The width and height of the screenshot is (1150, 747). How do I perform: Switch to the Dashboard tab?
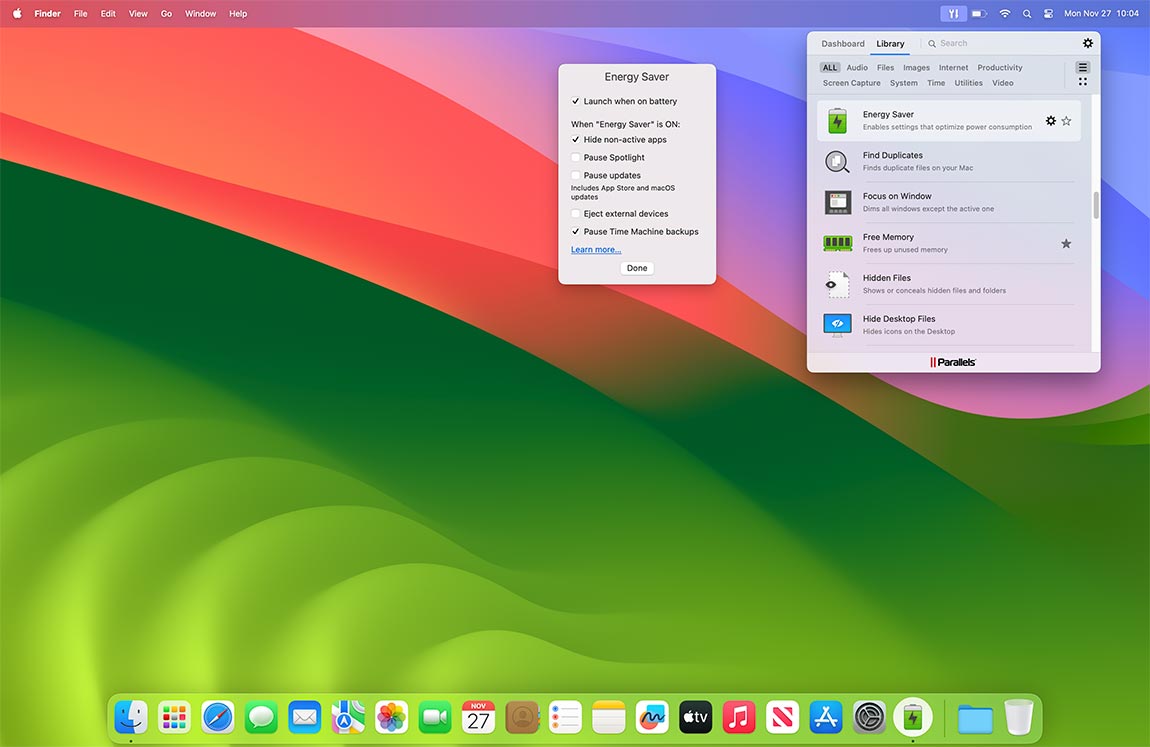[842, 43]
